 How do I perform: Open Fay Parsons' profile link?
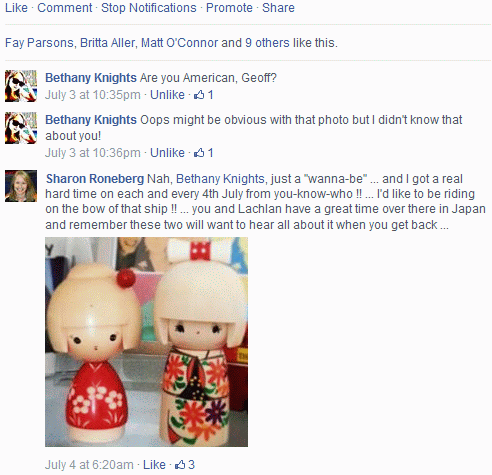39,43
